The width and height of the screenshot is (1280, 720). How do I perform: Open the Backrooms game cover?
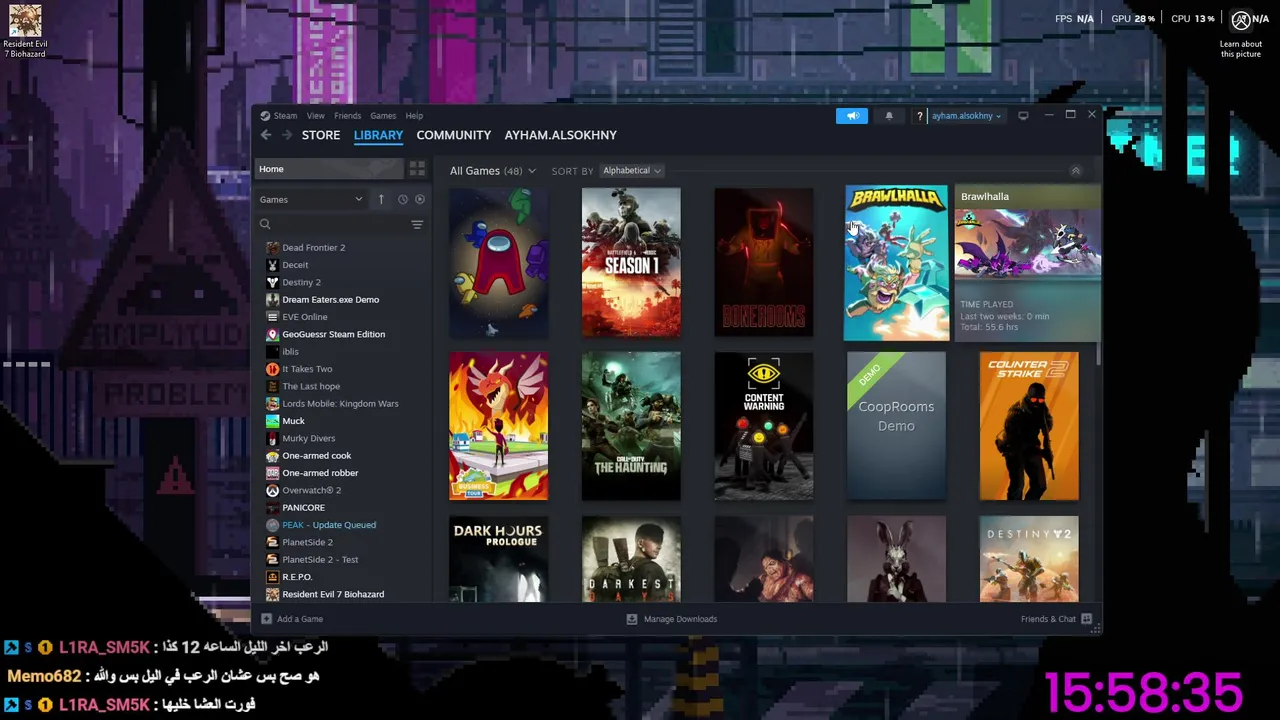click(764, 262)
